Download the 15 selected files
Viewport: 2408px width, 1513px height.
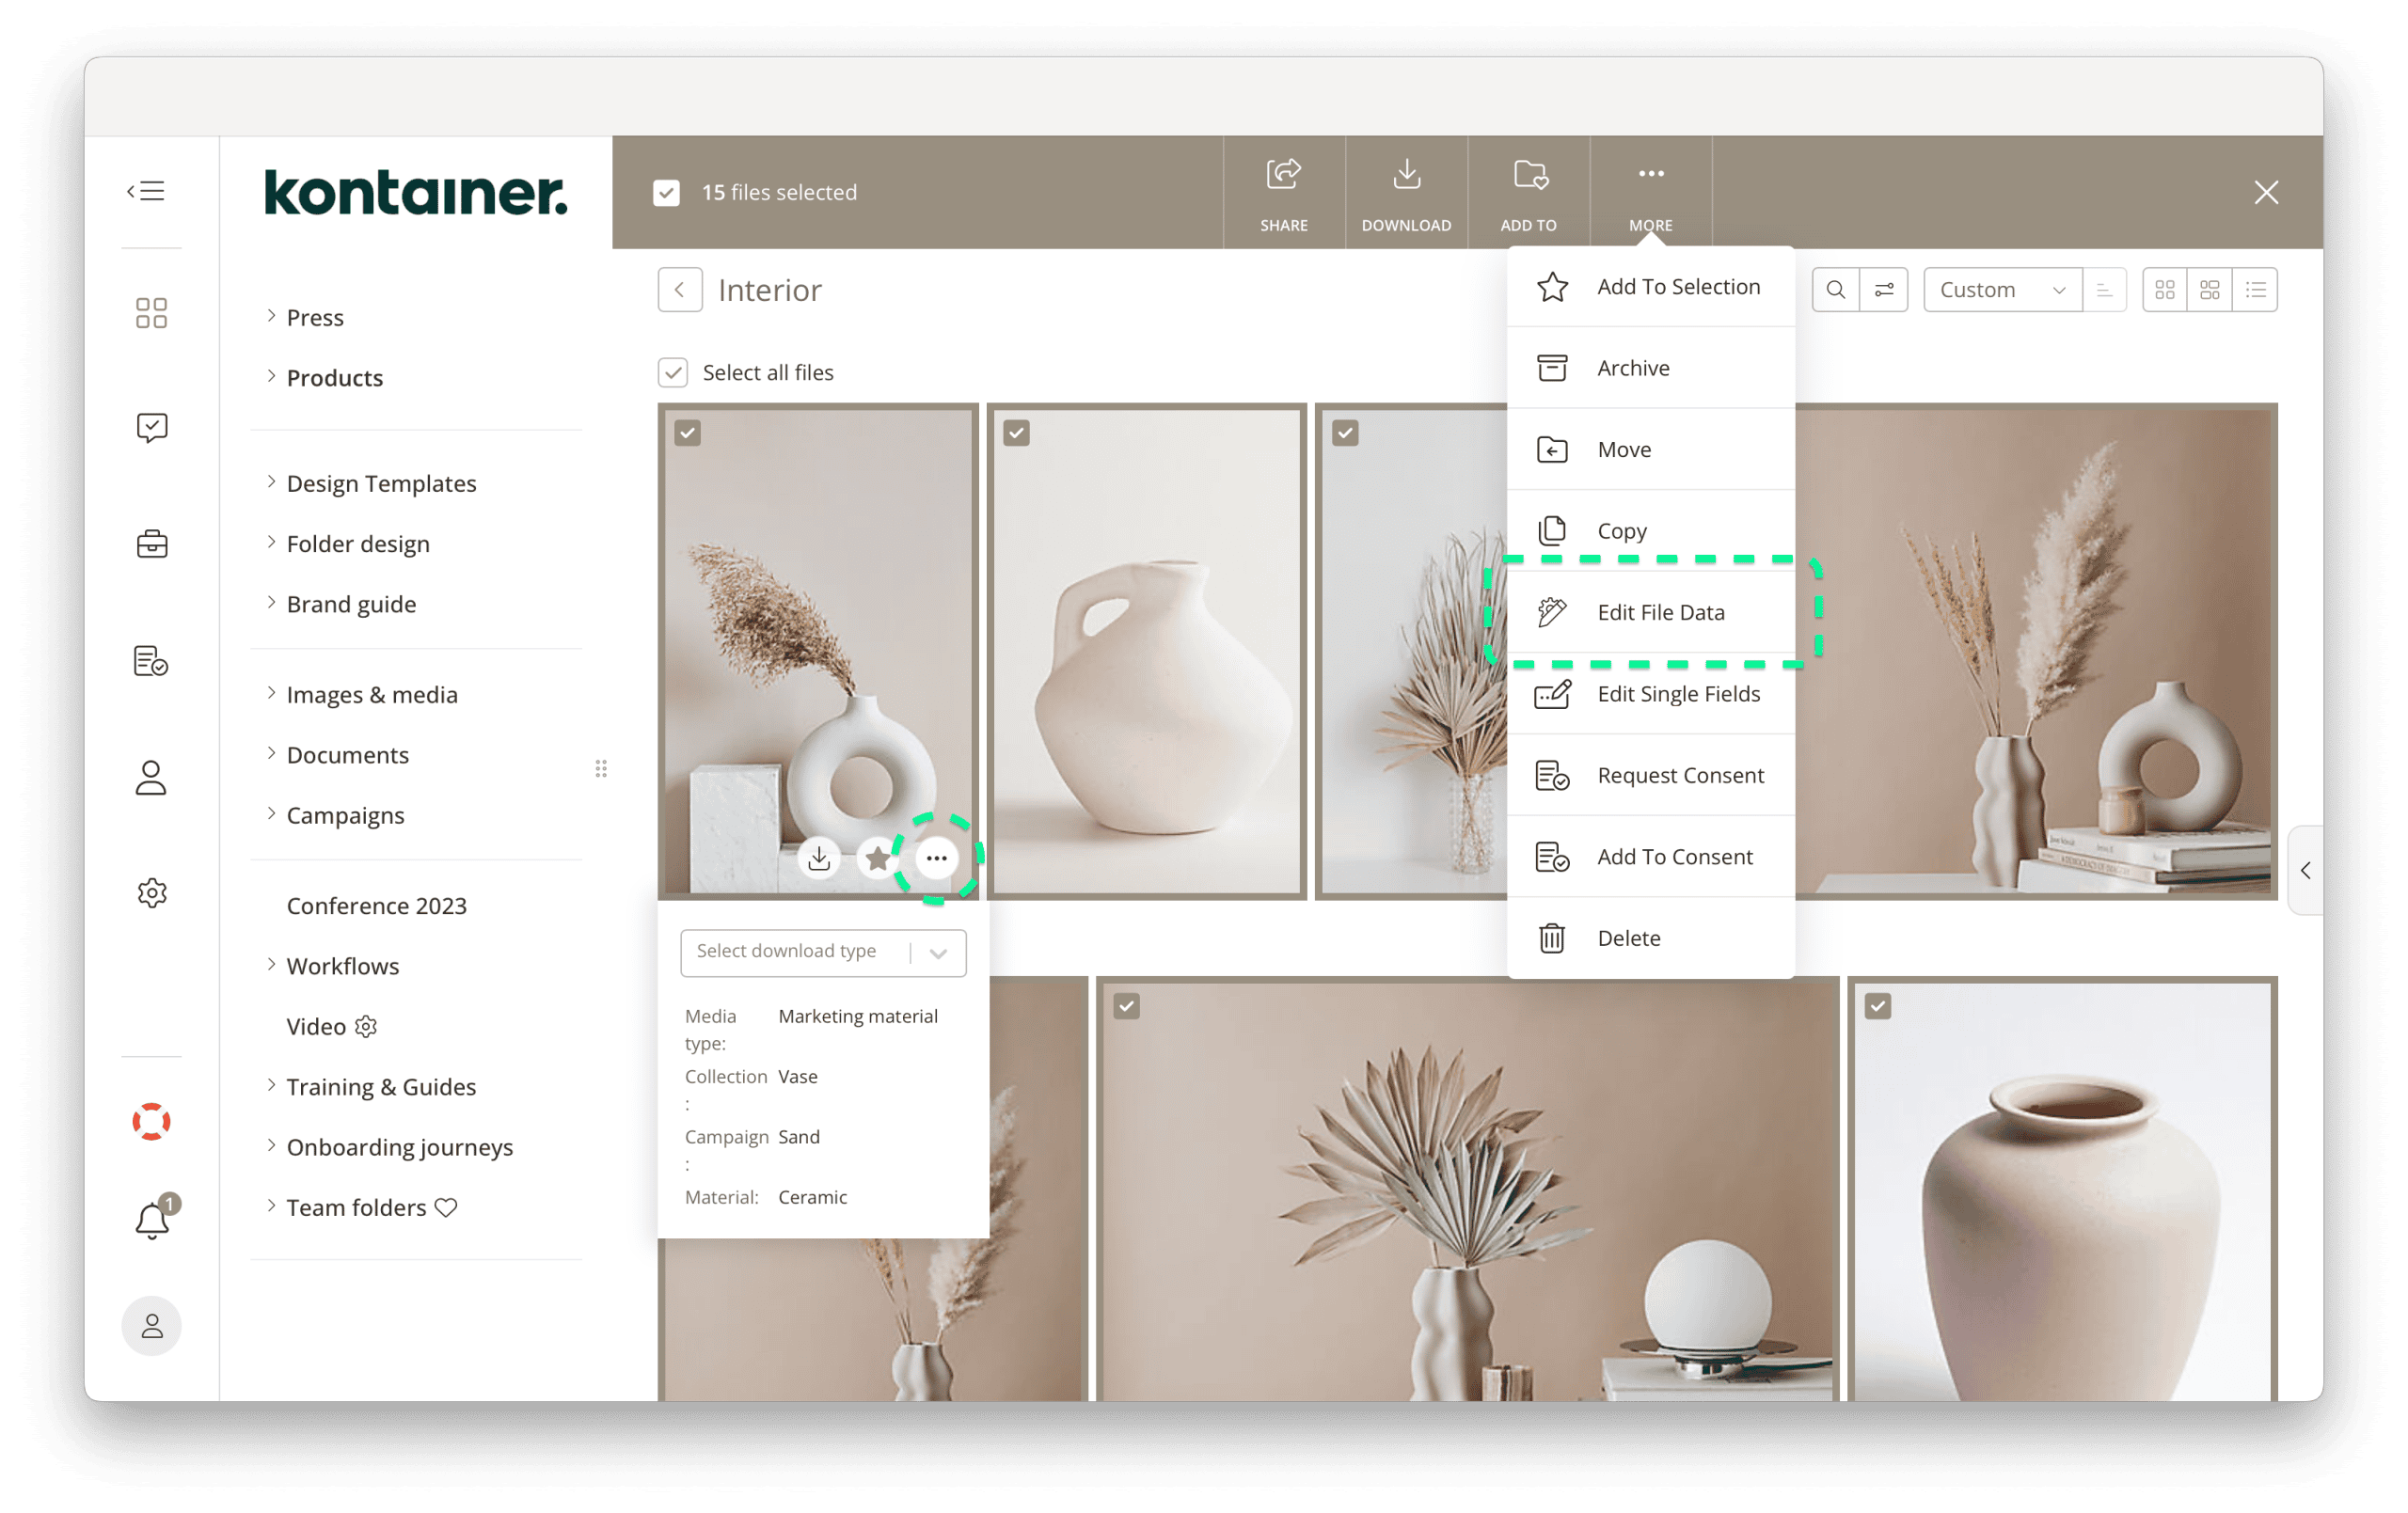1406,192
